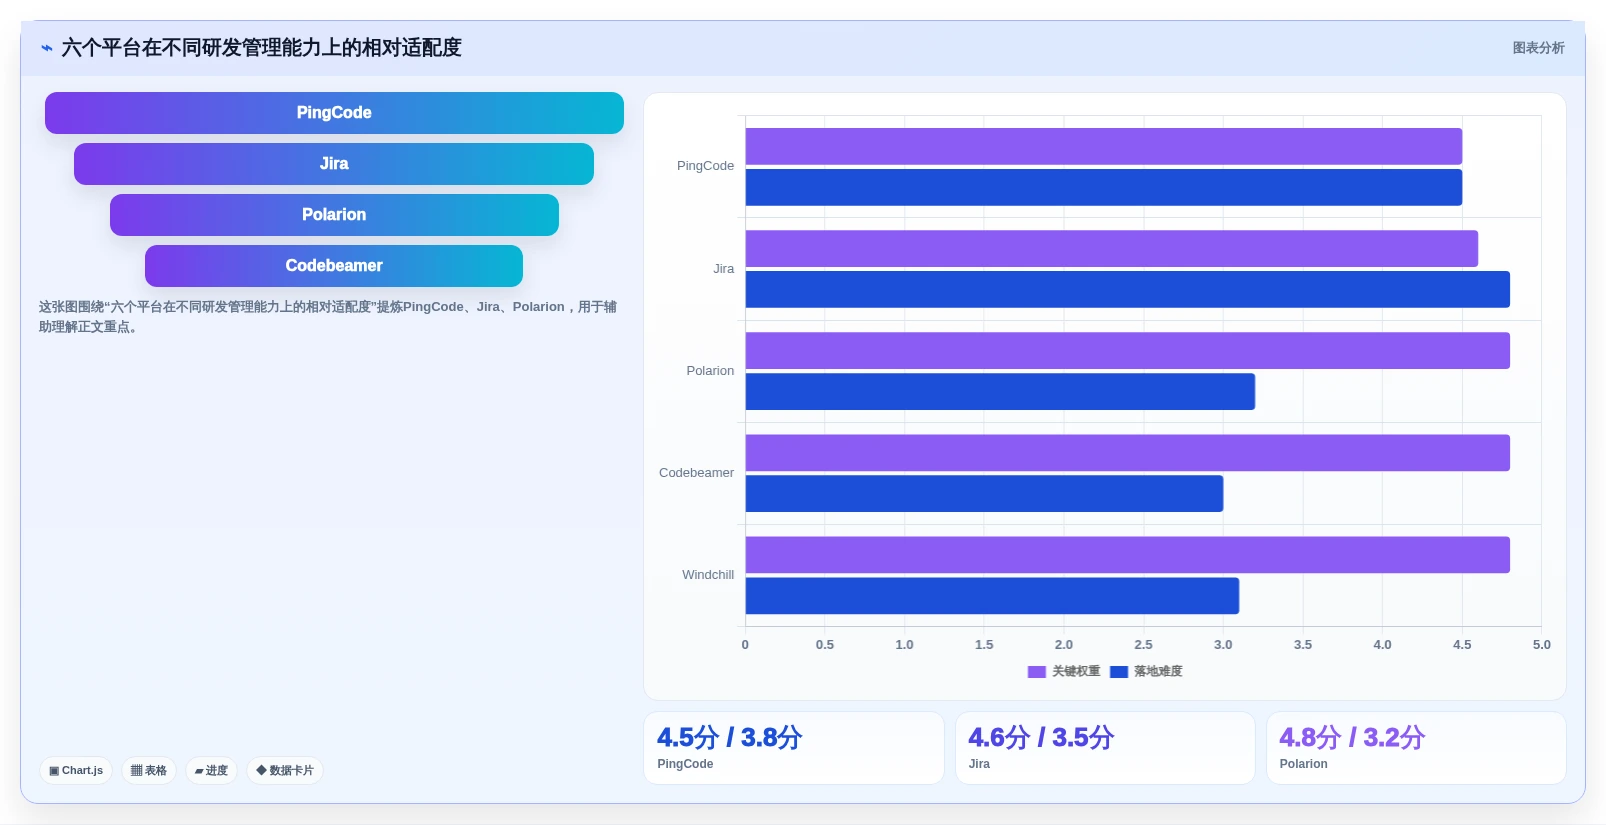Screen dimensions: 1606x825
Task: Click Windchill's blue 落地难度 bar
Action: (992, 595)
